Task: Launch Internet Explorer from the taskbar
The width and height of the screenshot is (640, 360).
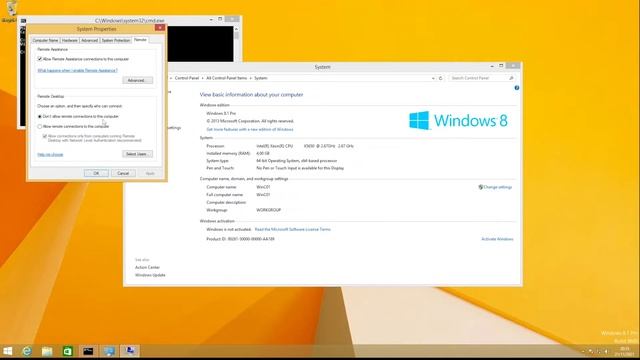Action: pos(27,351)
